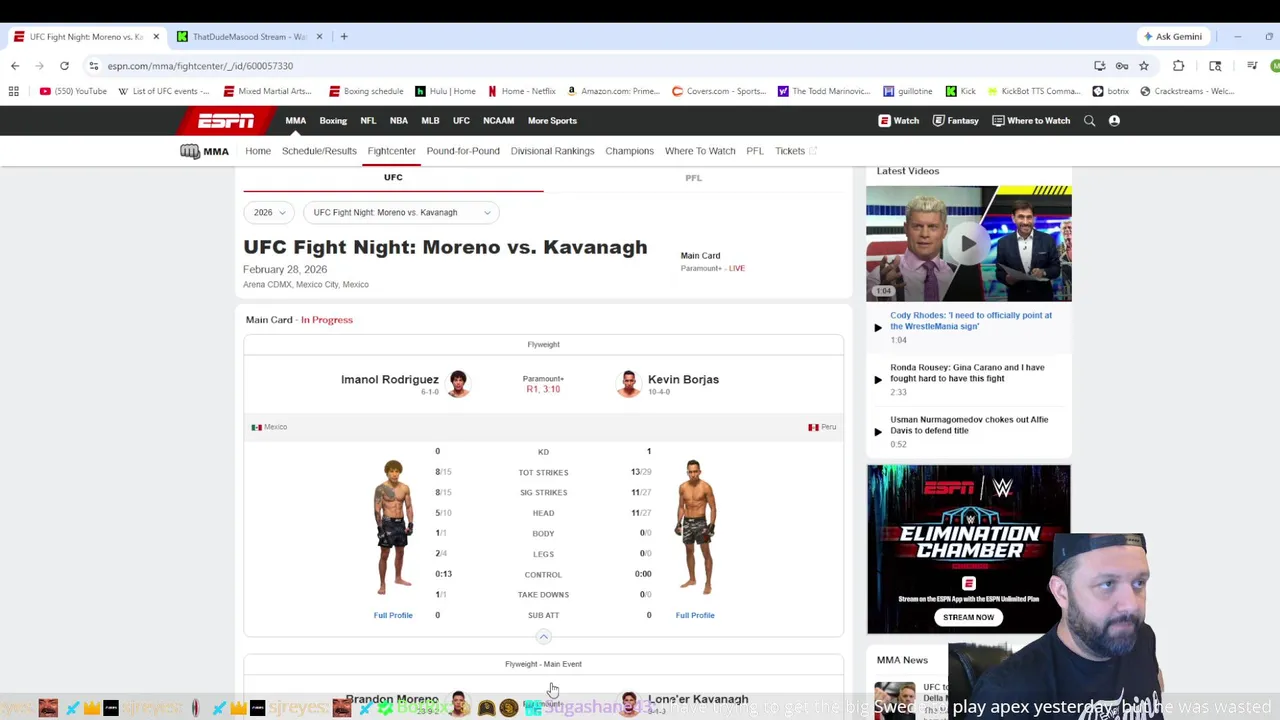The width and height of the screenshot is (1280, 720).
Task: Open Kick bookmark
Action: (x=960, y=91)
